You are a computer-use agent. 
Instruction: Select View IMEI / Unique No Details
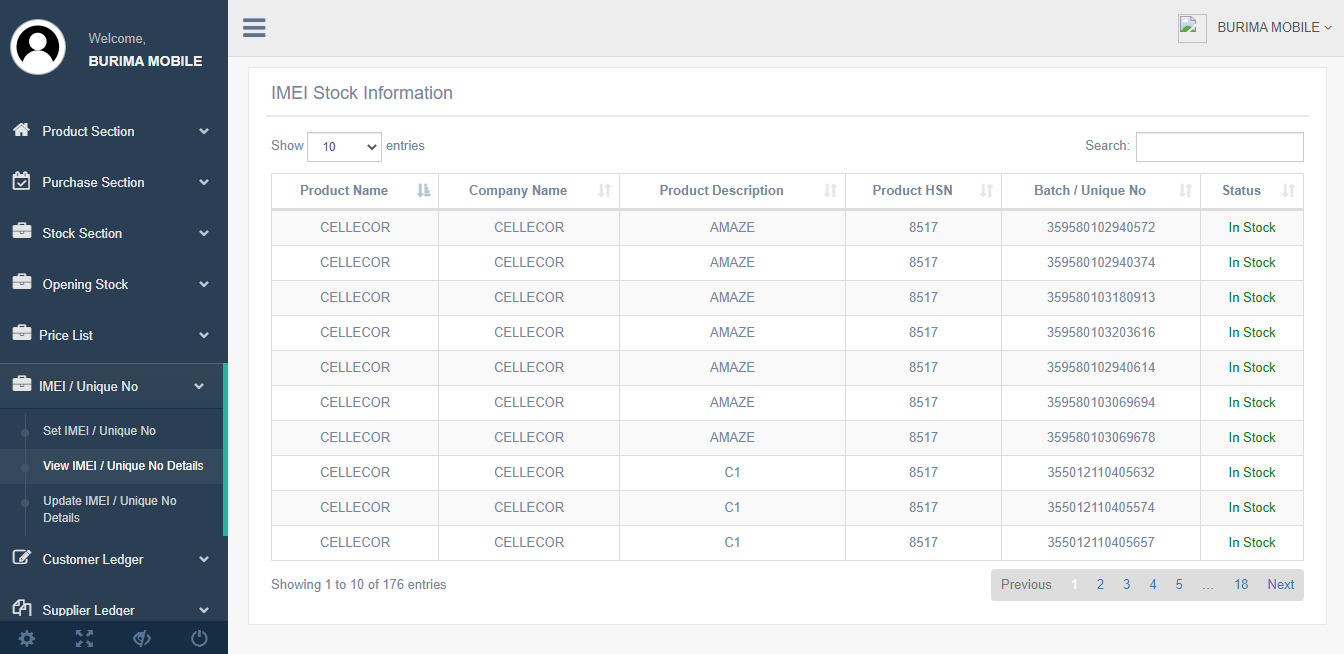click(x=123, y=466)
